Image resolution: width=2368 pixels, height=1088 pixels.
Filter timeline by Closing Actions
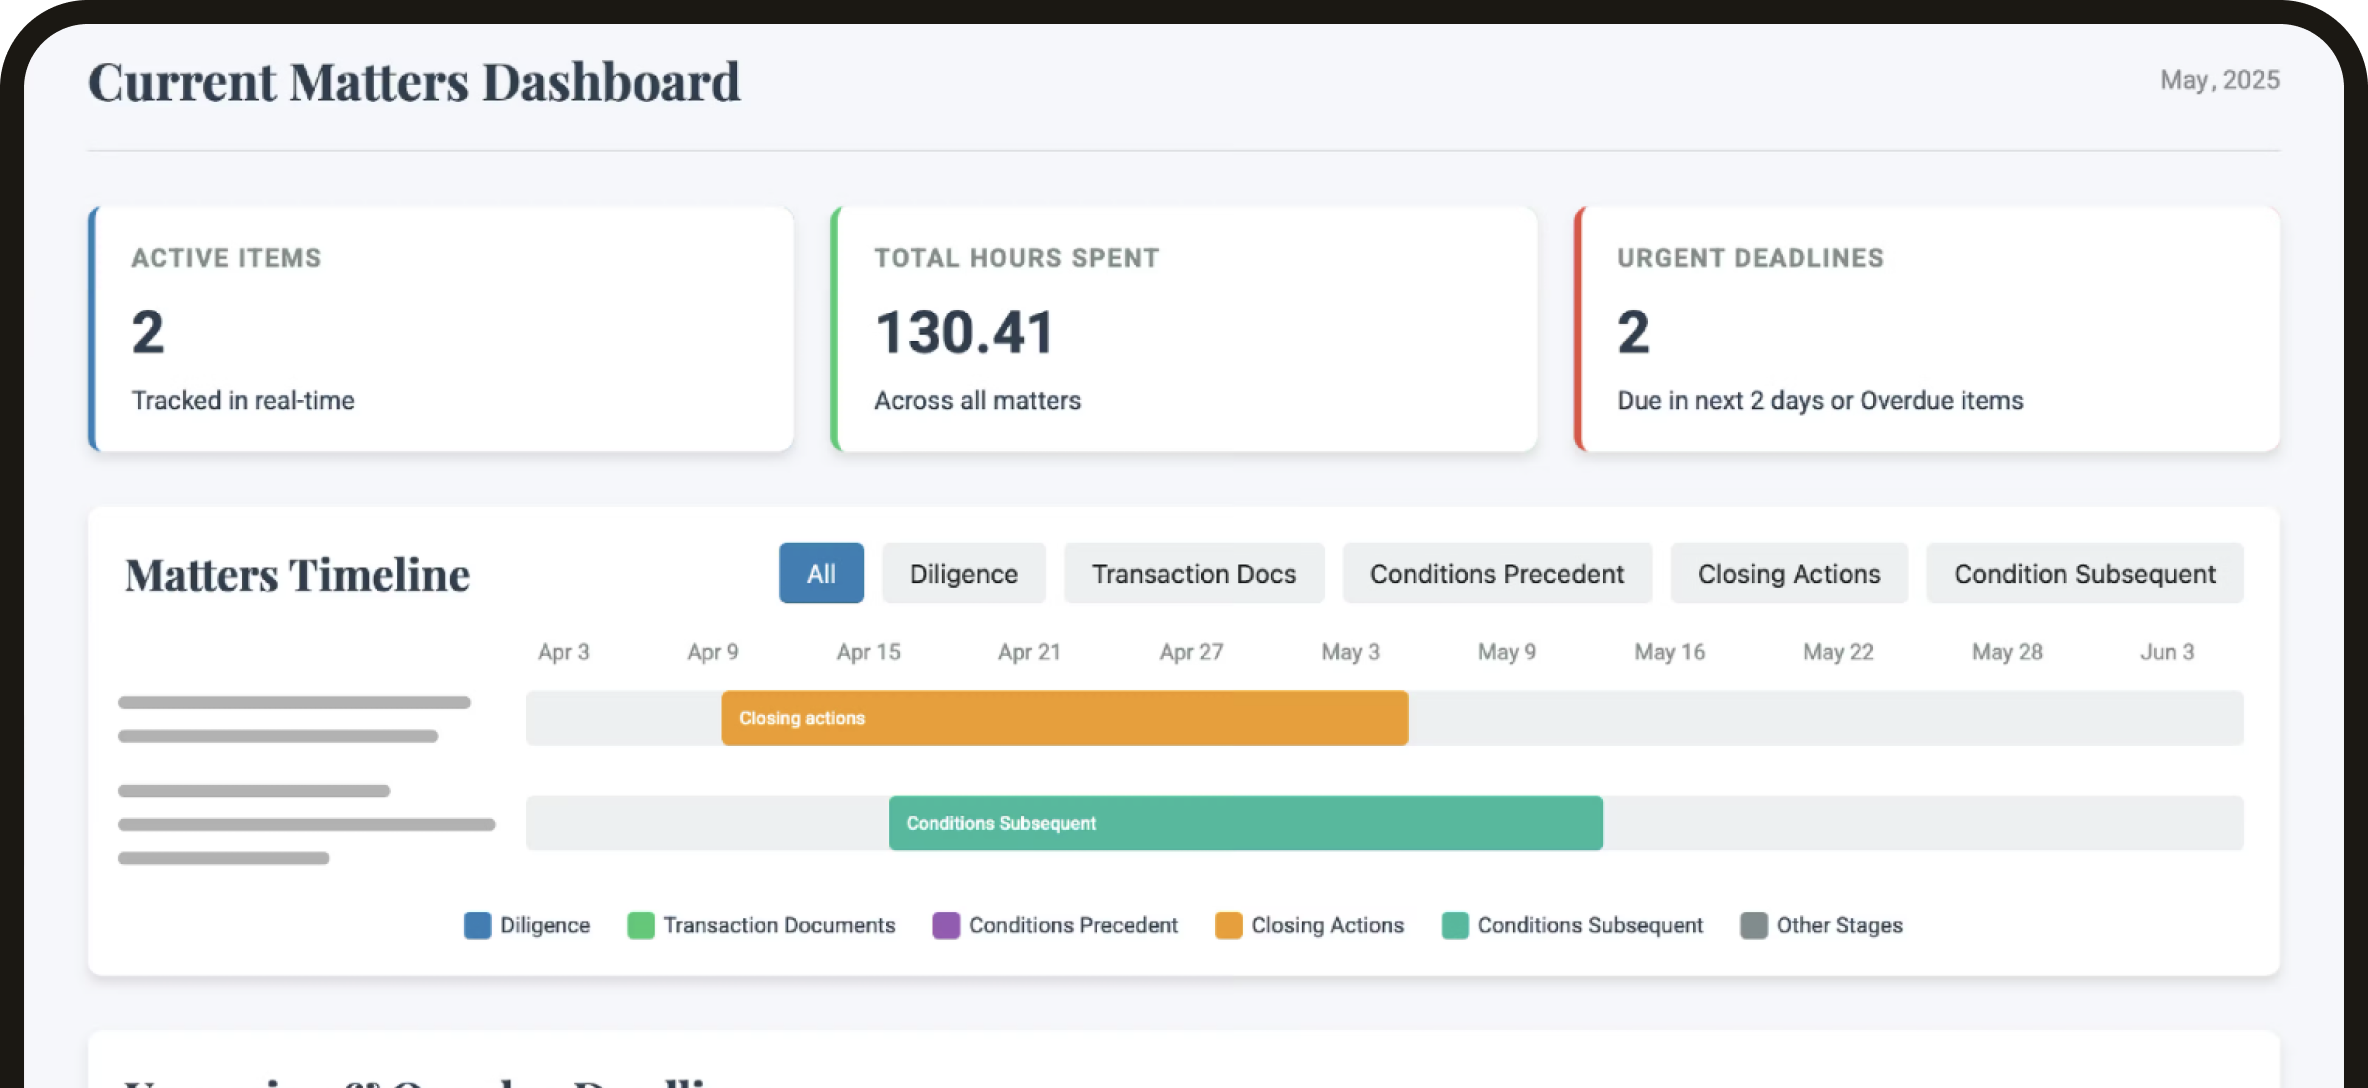click(1788, 574)
